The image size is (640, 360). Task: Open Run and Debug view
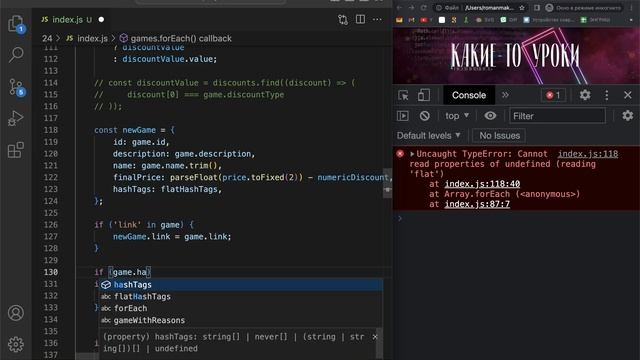coord(16,118)
